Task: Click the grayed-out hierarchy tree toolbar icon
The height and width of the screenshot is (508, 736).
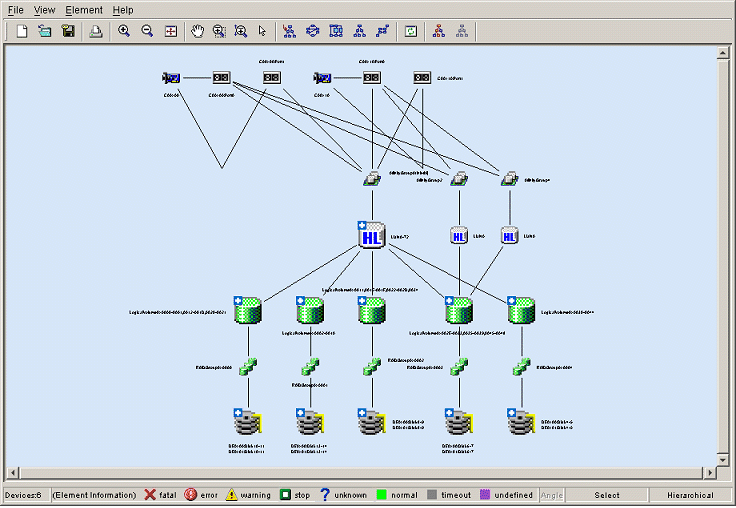Action: [462, 31]
